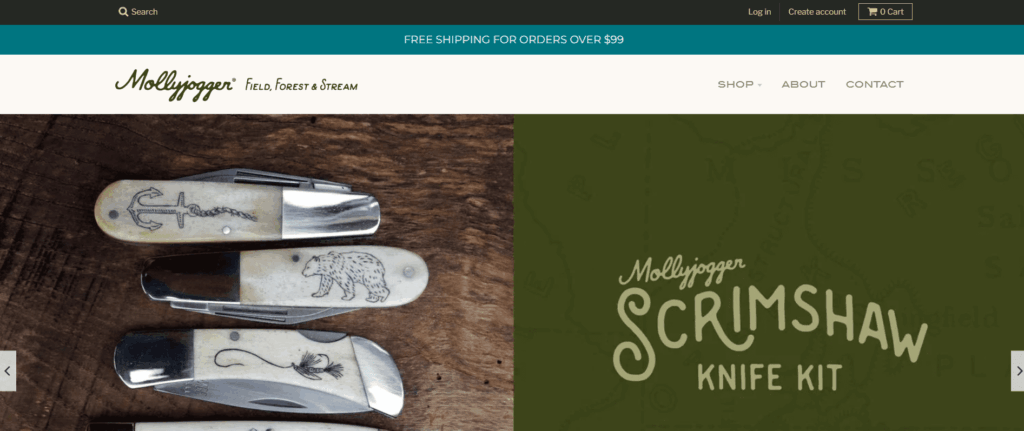Click the Mollyjogger script logo
Image resolution: width=1024 pixels, height=431 pixels.
tap(175, 84)
